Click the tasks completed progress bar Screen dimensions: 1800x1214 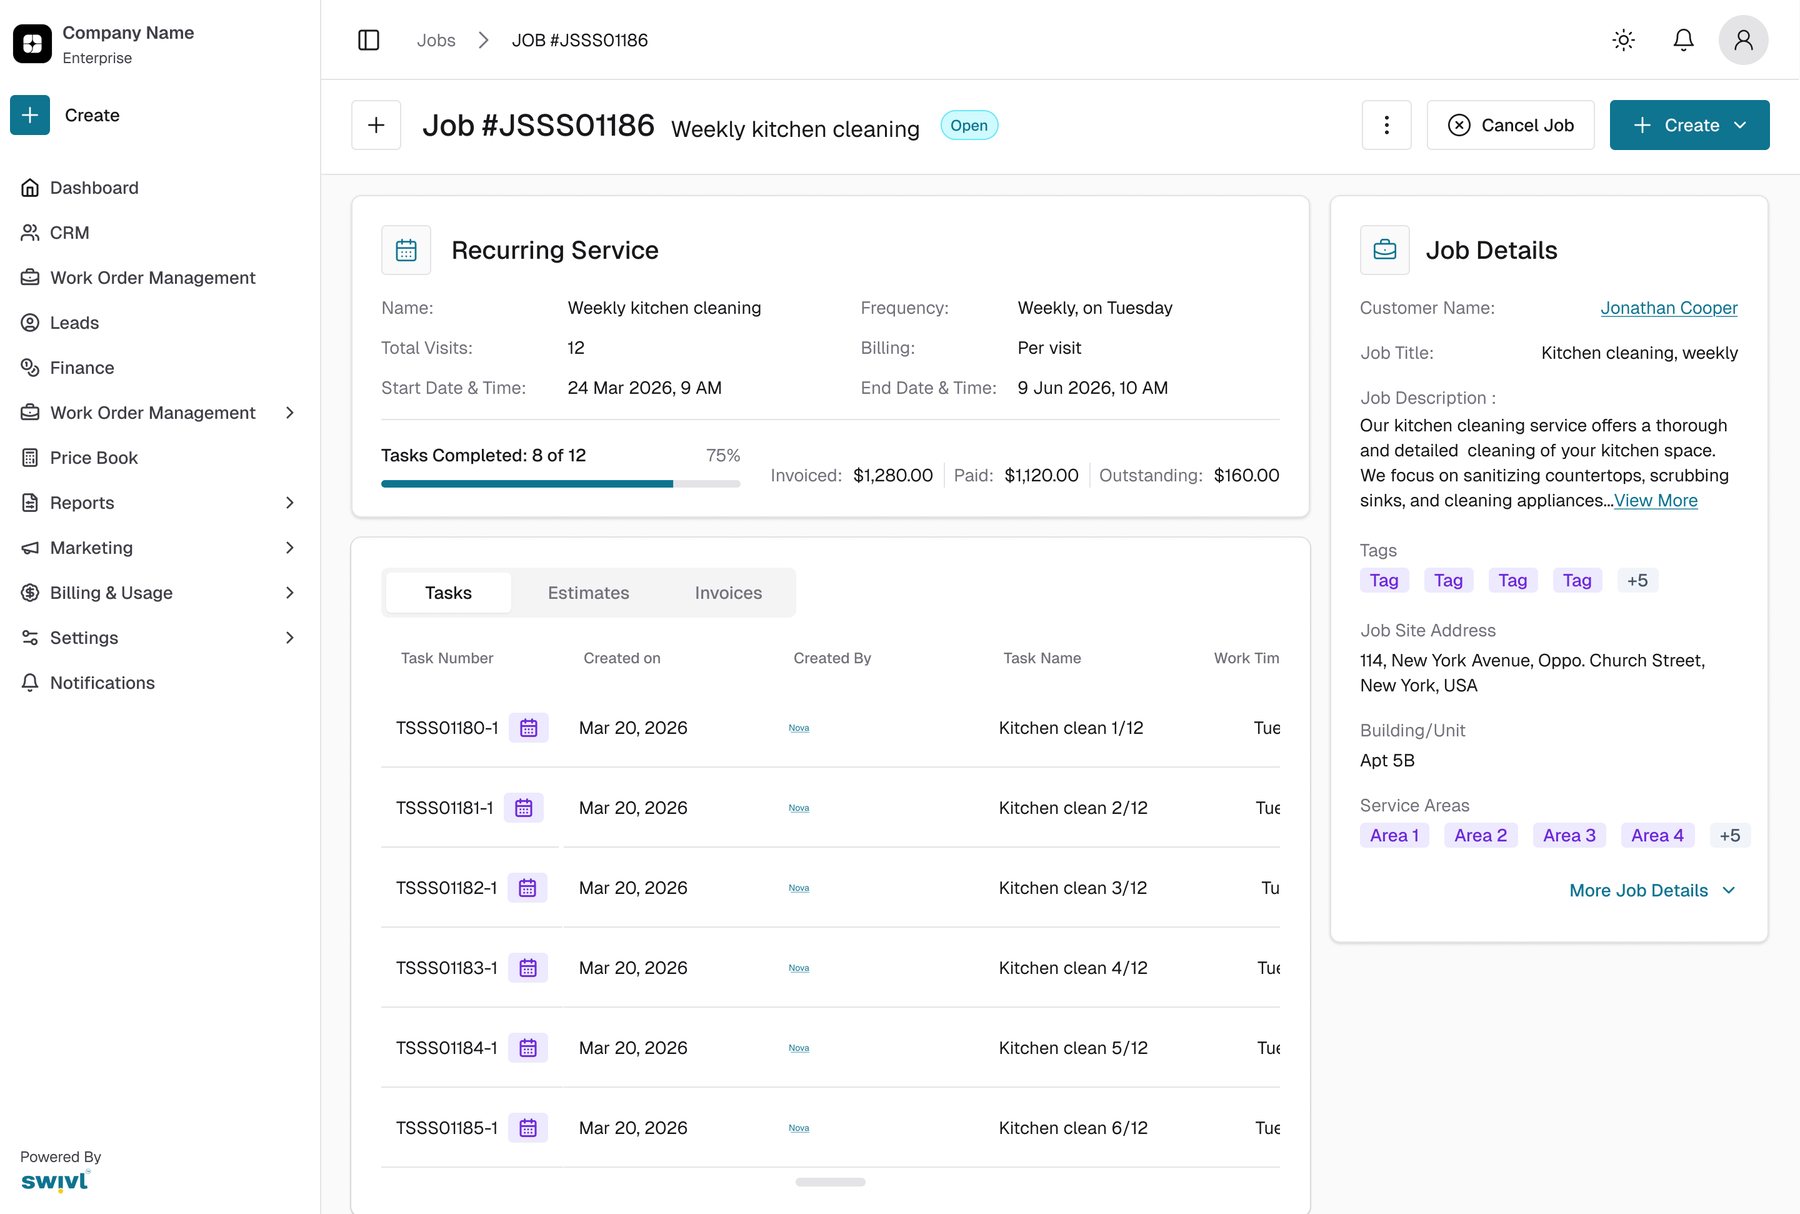(560, 484)
